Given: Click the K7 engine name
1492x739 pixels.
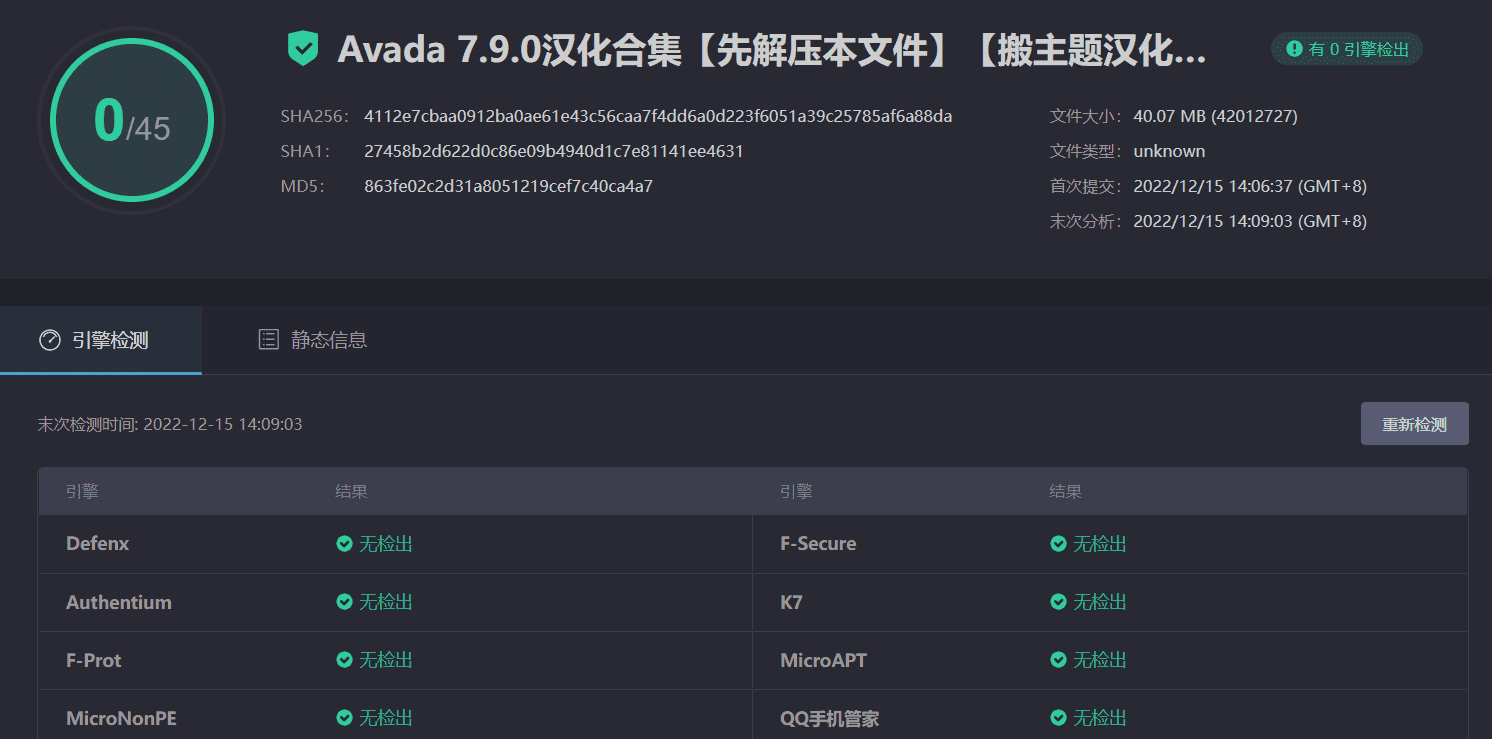Looking at the screenshot, I should click(791, 602).
